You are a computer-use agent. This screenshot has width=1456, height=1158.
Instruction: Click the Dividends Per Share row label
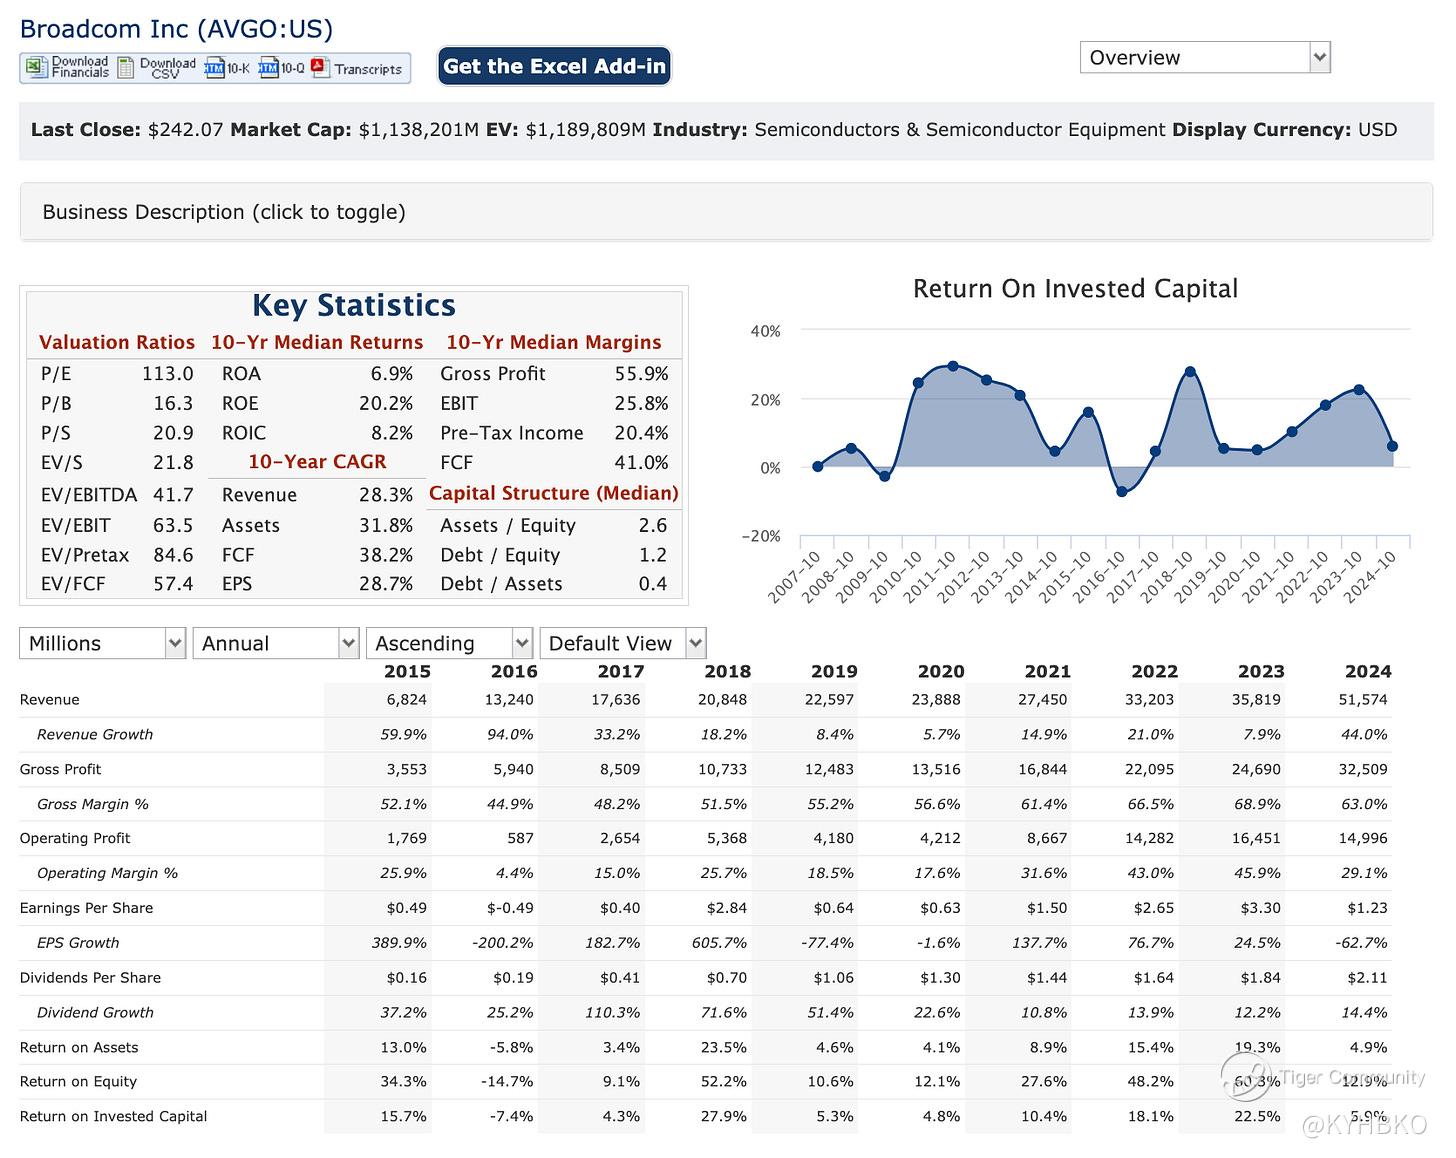coord(90,978)
